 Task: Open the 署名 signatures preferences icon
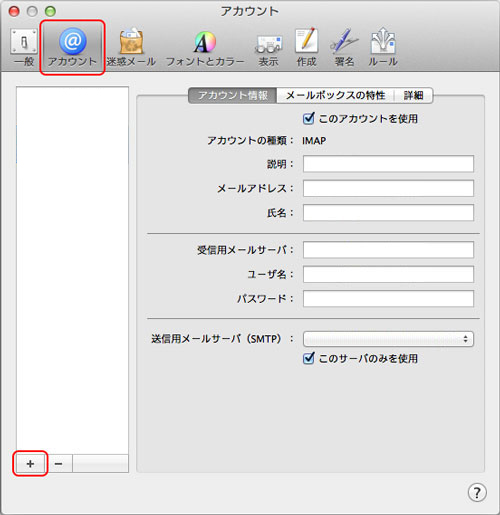click(344, 47)
